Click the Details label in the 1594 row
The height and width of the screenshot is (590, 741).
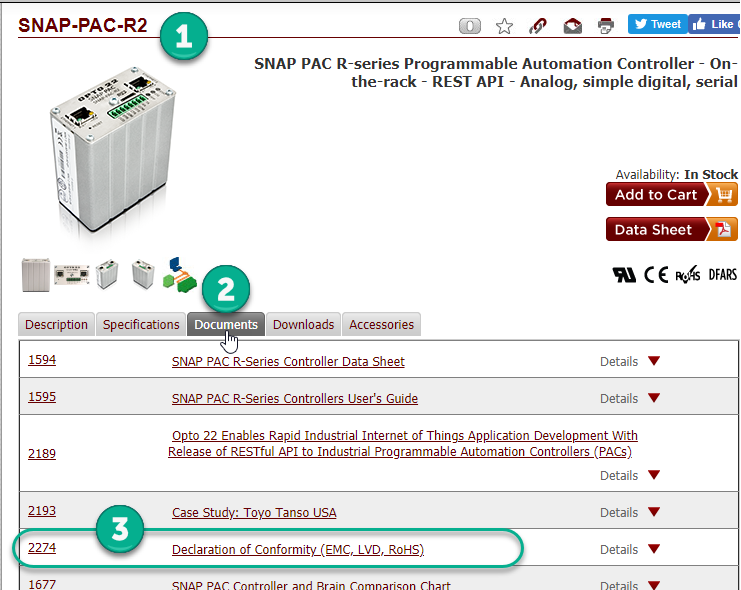[x=619, y=362]
